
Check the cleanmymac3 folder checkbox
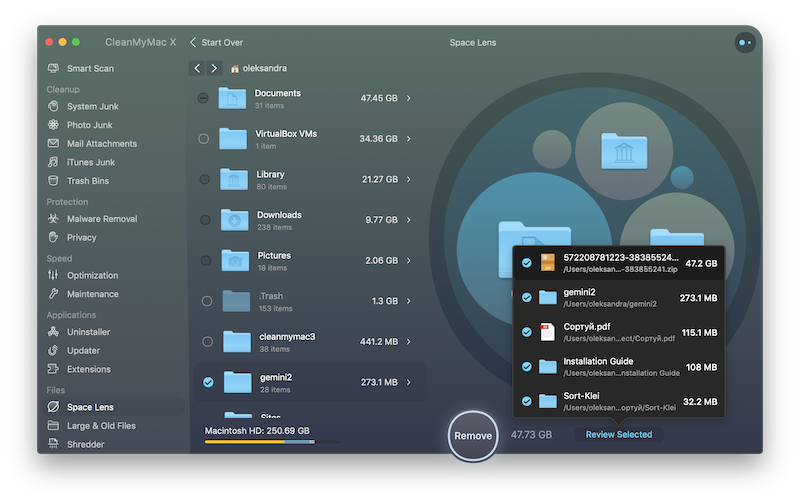[207, 341]
